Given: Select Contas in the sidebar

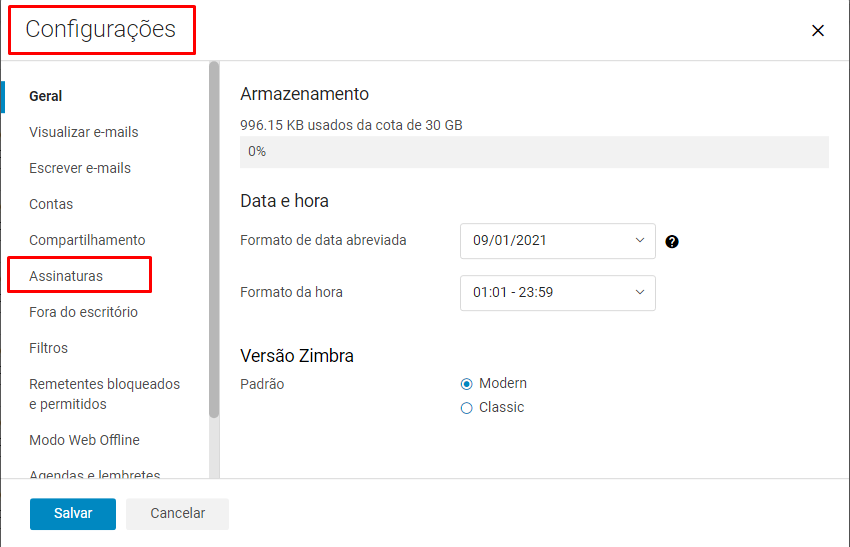Looking at the screenshot, I should [51, 204].
